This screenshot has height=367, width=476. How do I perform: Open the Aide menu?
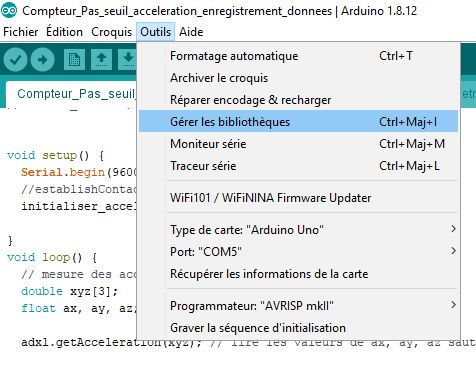pos(191,32)
